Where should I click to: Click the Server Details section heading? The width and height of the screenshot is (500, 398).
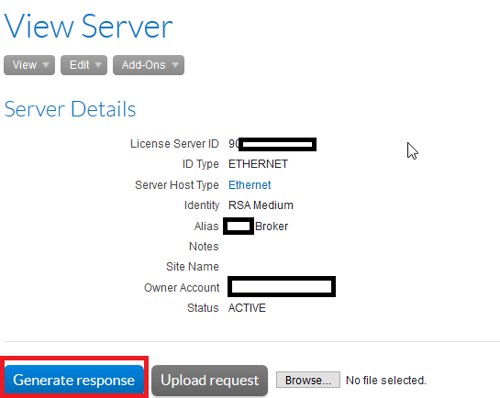click(70, 109)
